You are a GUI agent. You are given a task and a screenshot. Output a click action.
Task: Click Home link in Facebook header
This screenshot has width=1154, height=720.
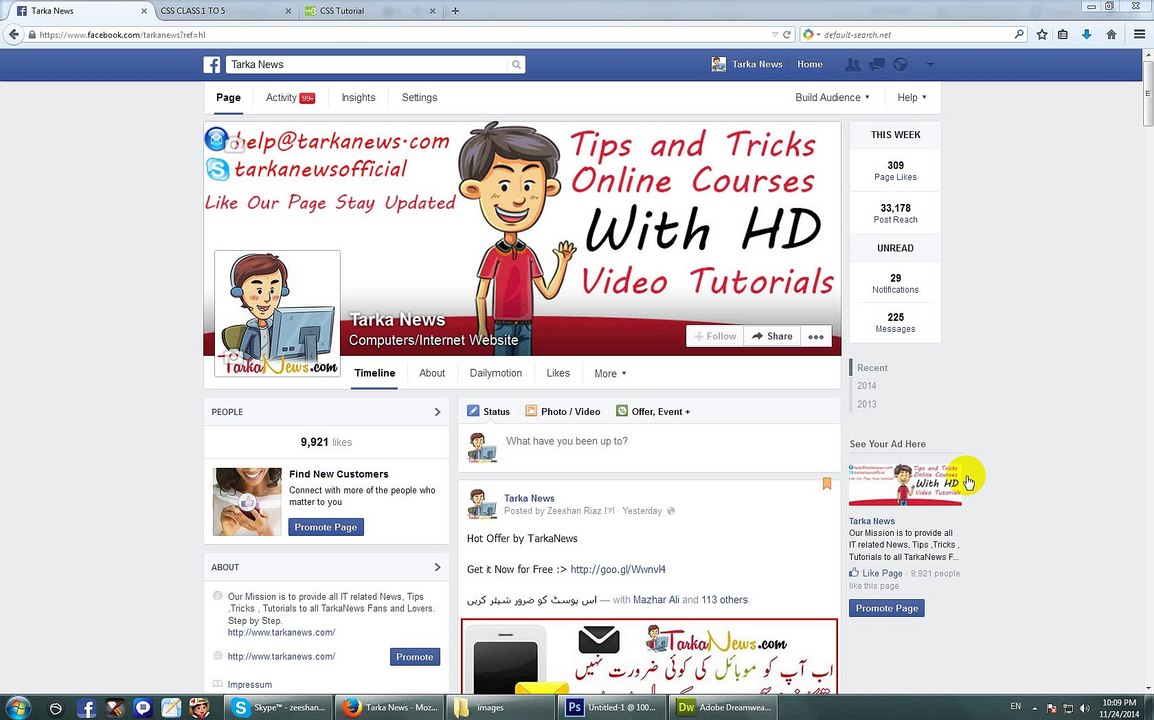pyautogui.click(x=810, y=65)
